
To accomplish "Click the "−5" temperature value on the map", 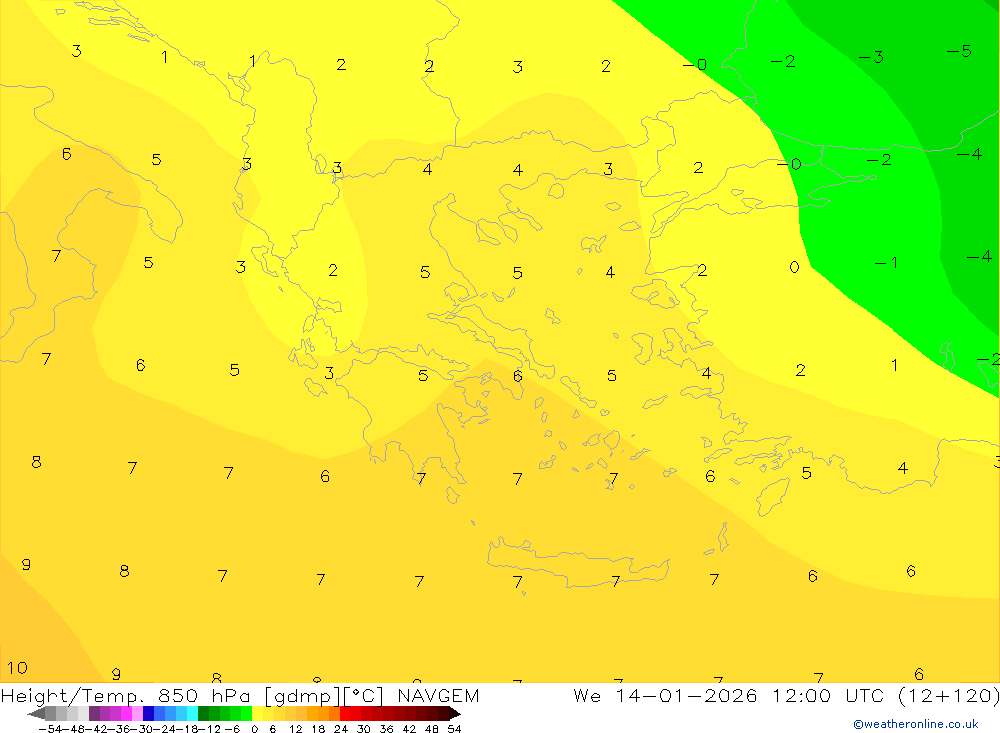I will (x=959, y=51).
